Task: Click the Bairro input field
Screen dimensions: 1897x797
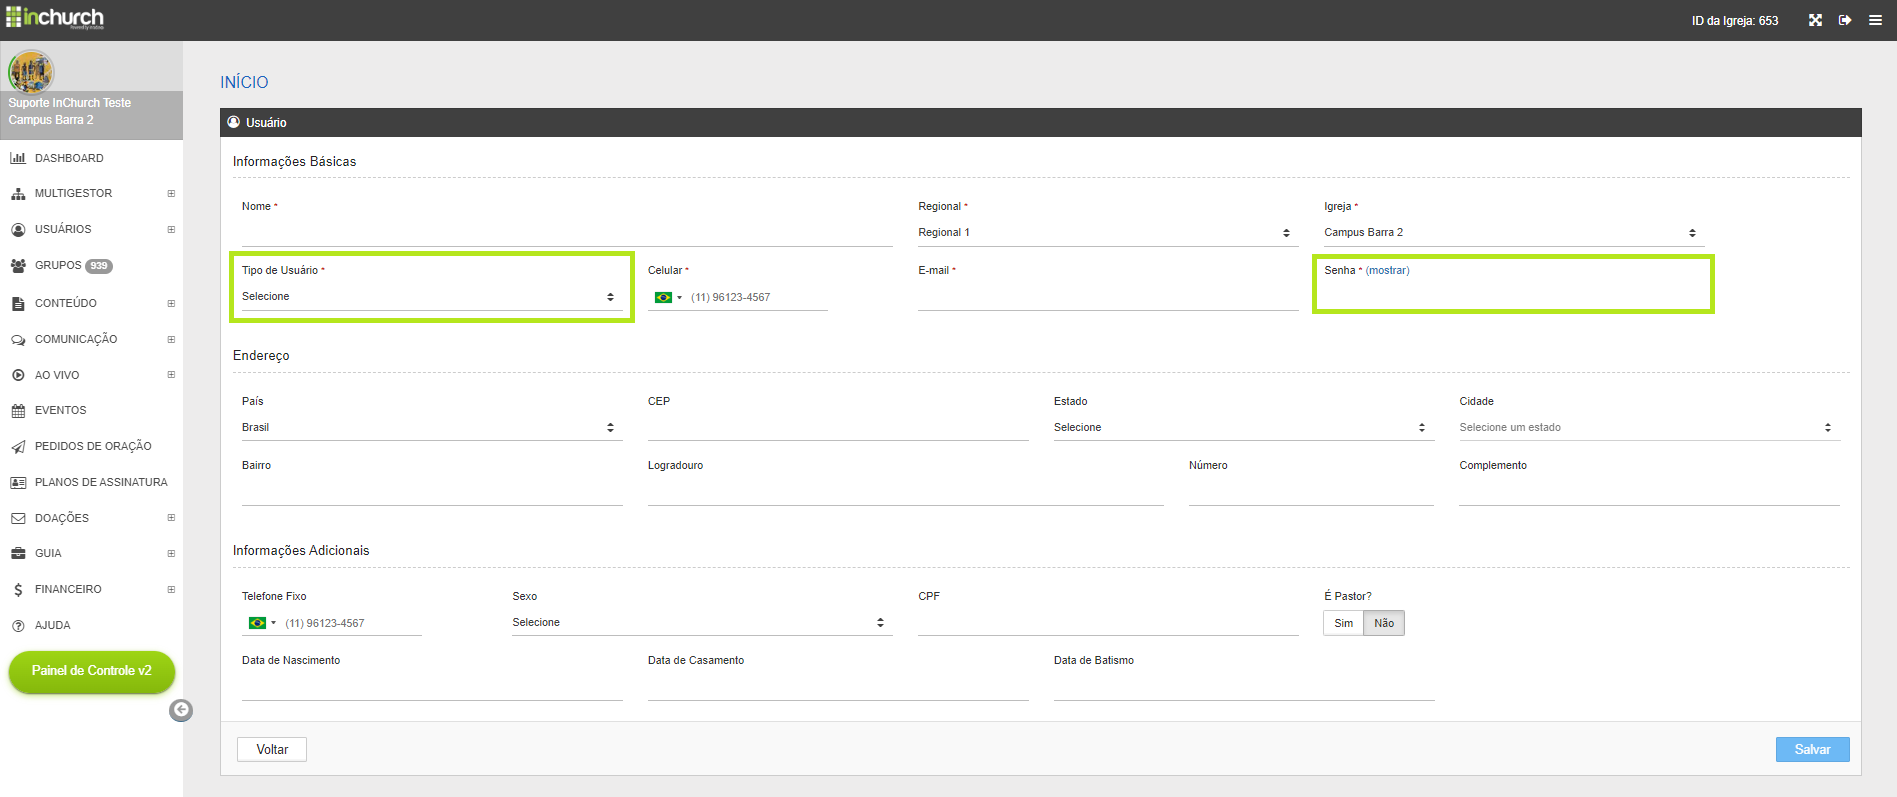Action: pyautogui.click(x=432, y=492)
